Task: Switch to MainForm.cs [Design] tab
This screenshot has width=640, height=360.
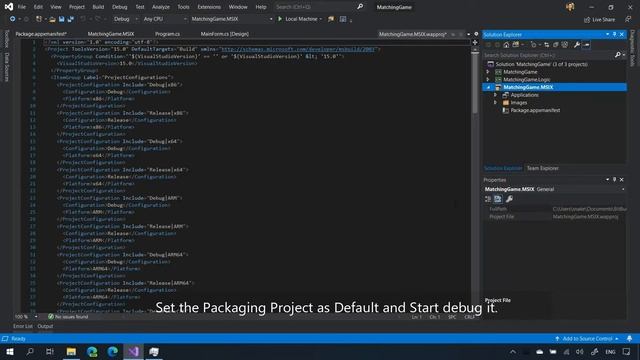Action: point(224,34)
